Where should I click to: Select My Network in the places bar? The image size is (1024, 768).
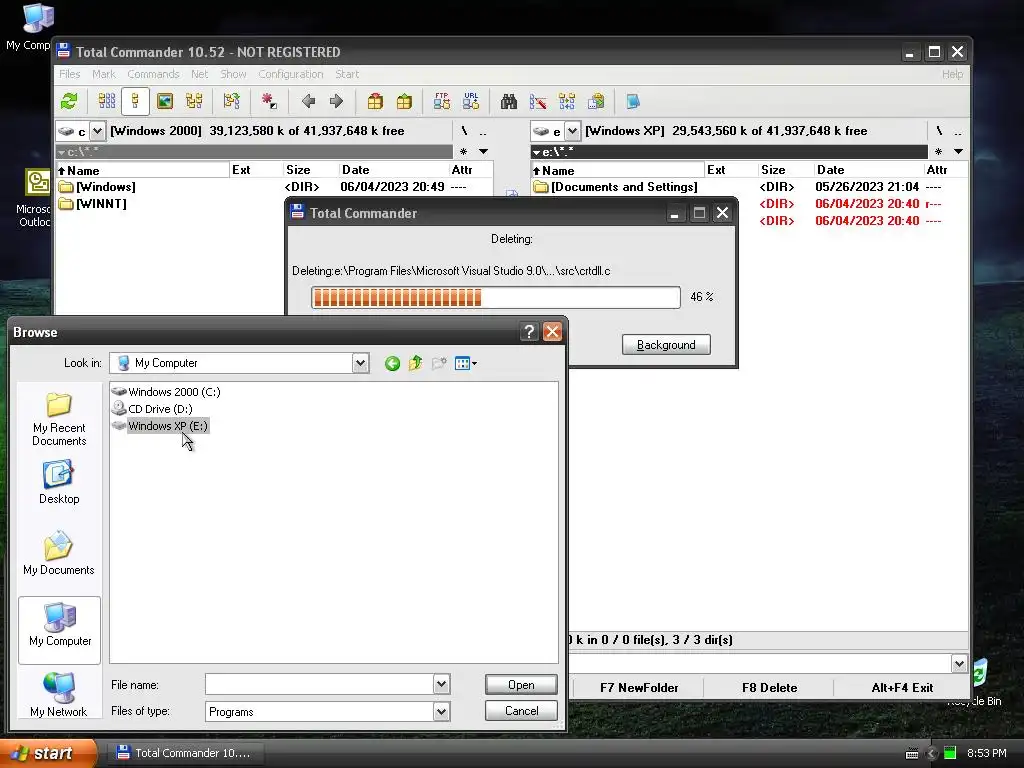(x=59, y=694)
